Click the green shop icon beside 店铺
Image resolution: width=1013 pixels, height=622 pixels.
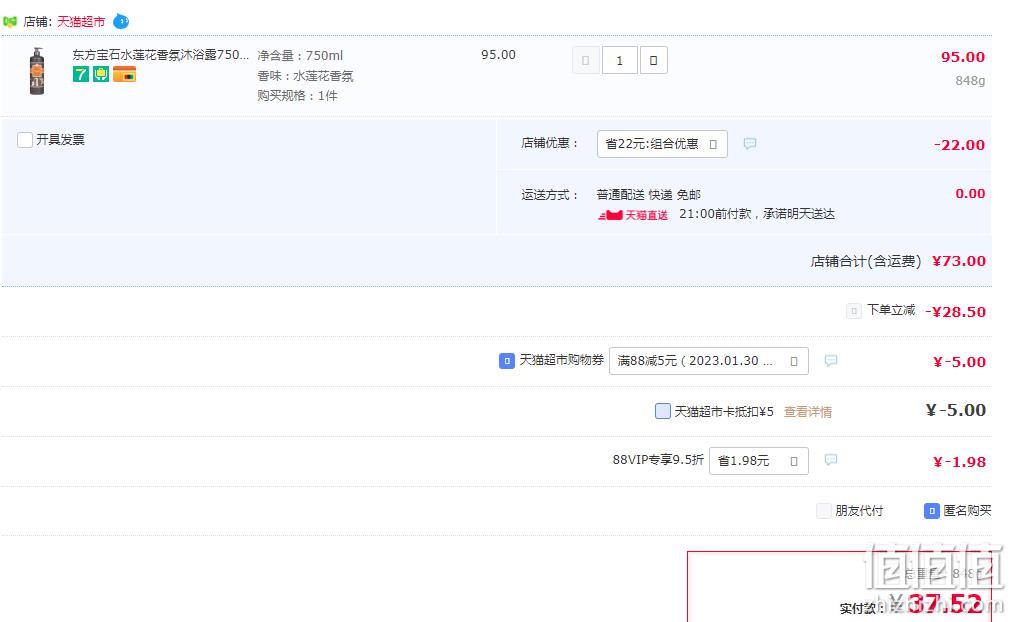tap(10, 21)
